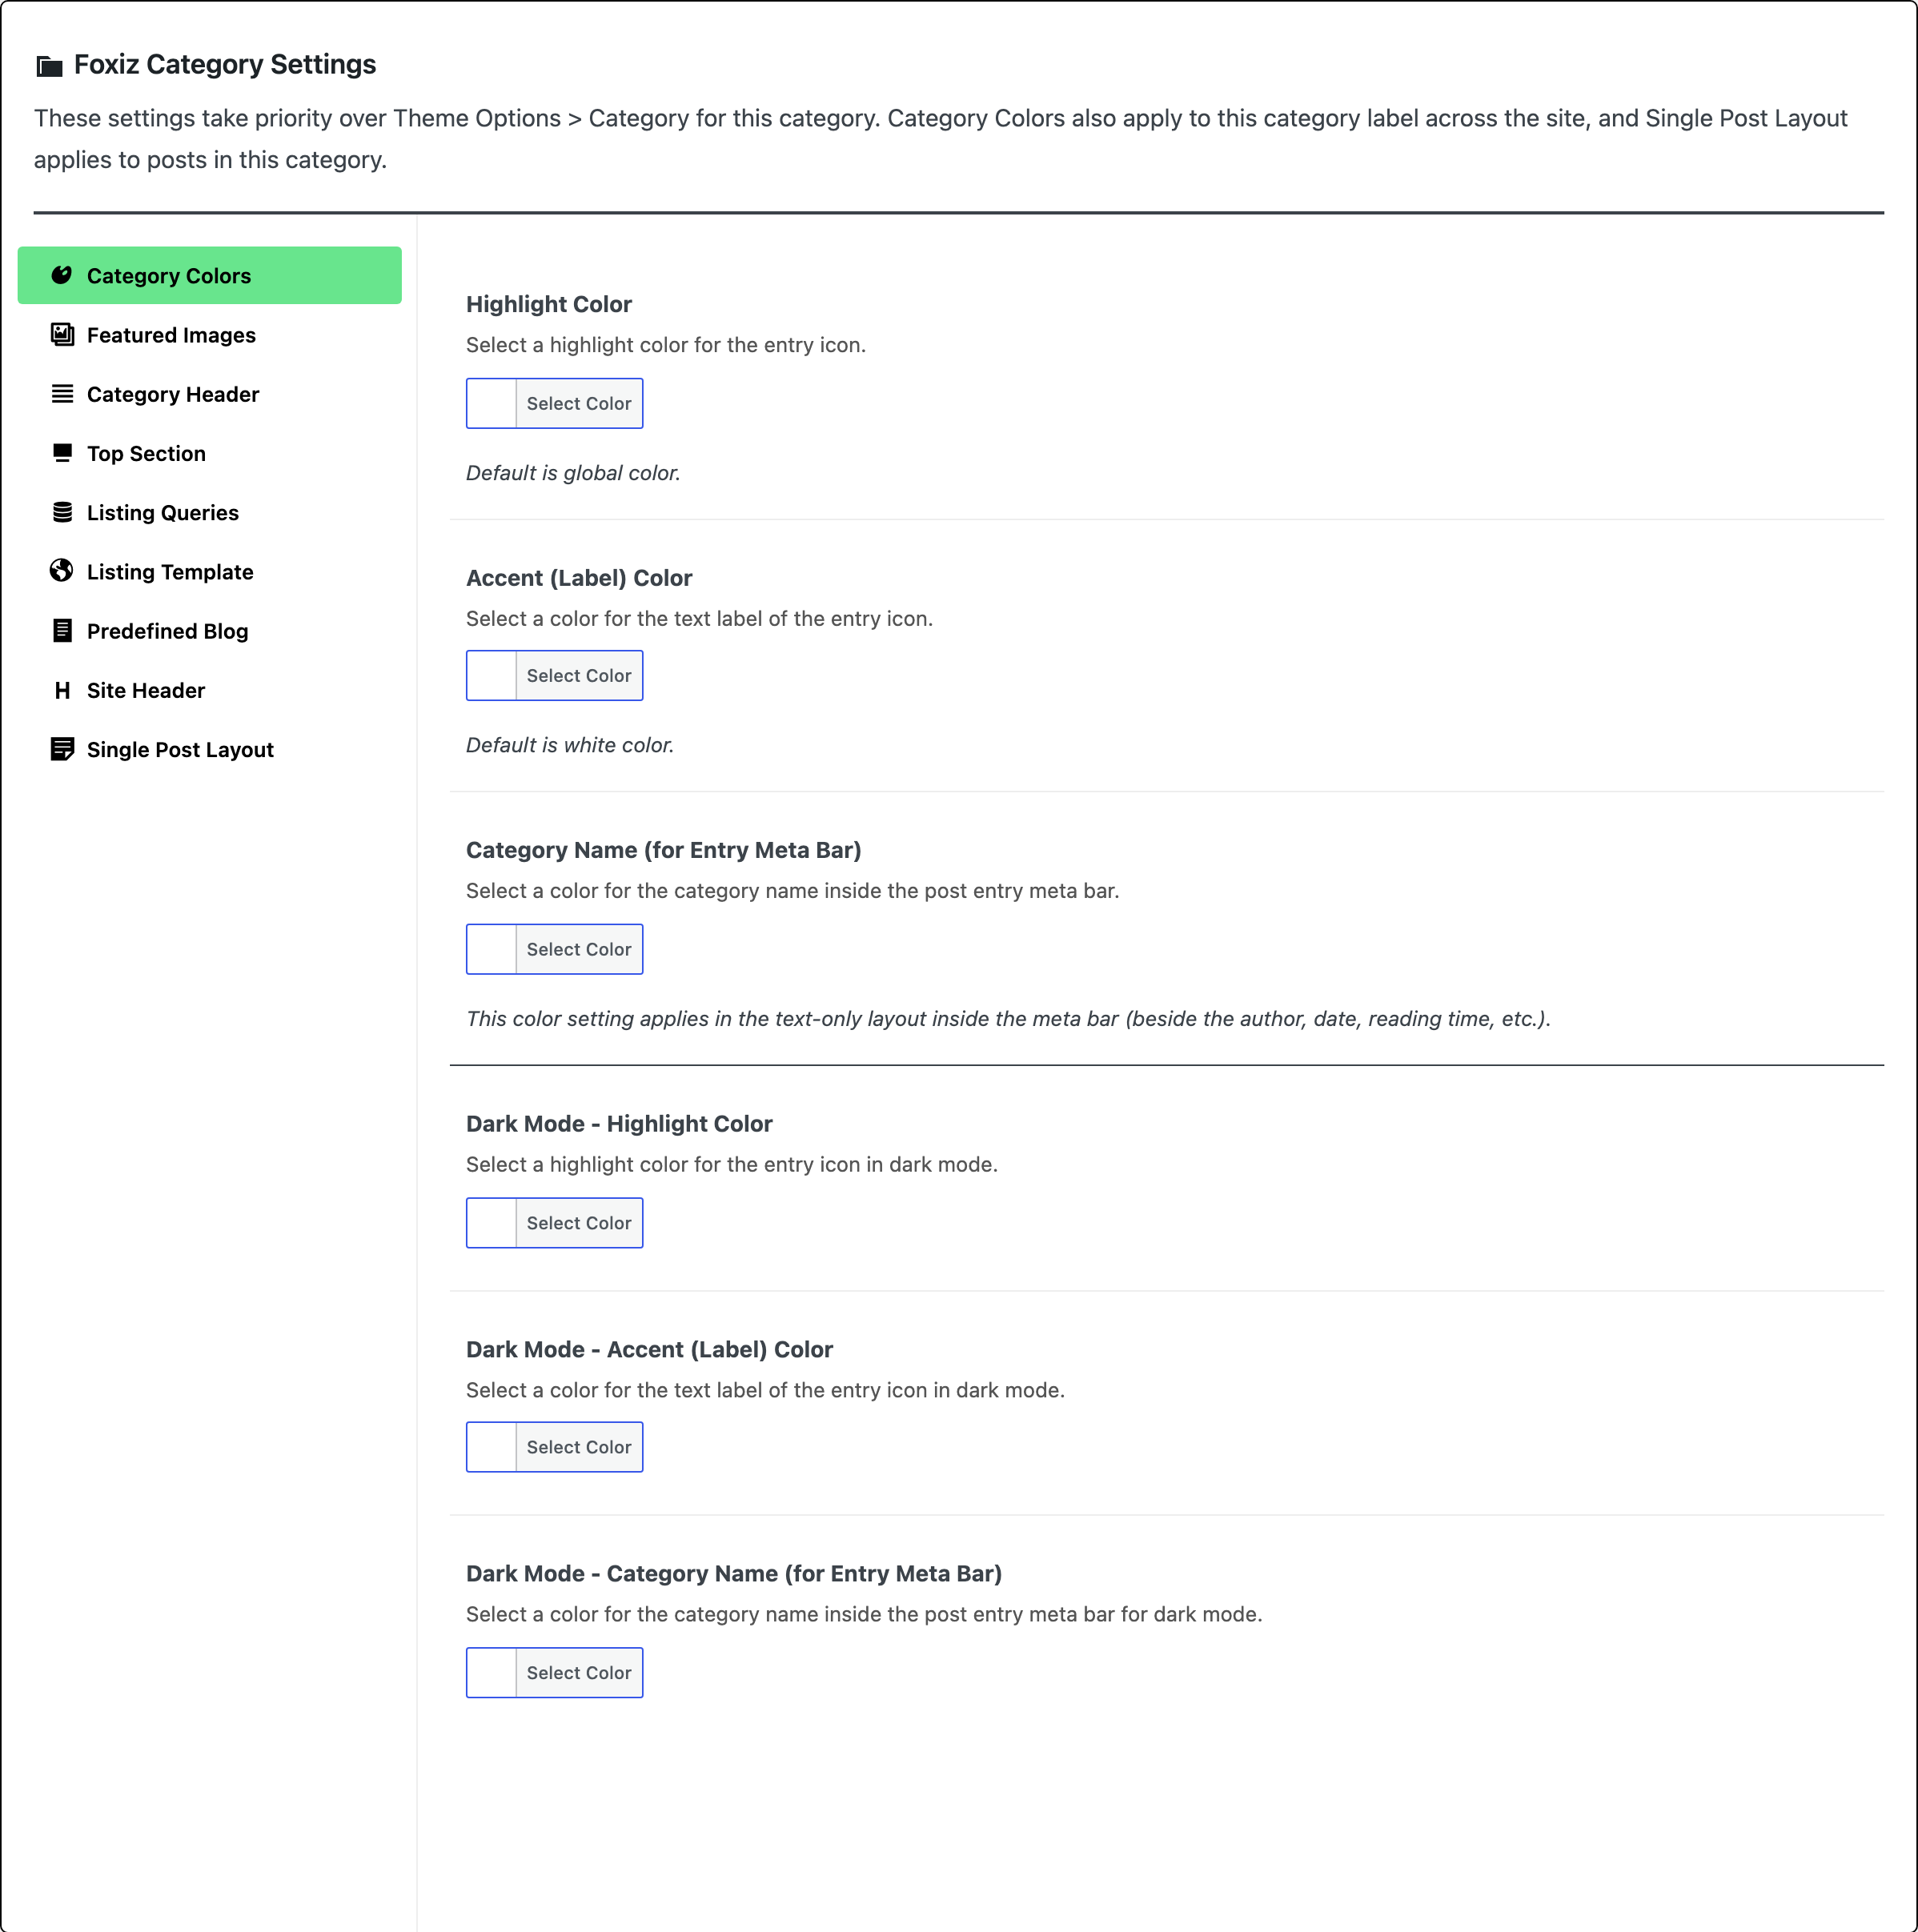Click the Category Name color swatch preview
Image resolution: width=1918 pixels, height=1932 pixels.
pyautogui.click(x=492, y=949)
